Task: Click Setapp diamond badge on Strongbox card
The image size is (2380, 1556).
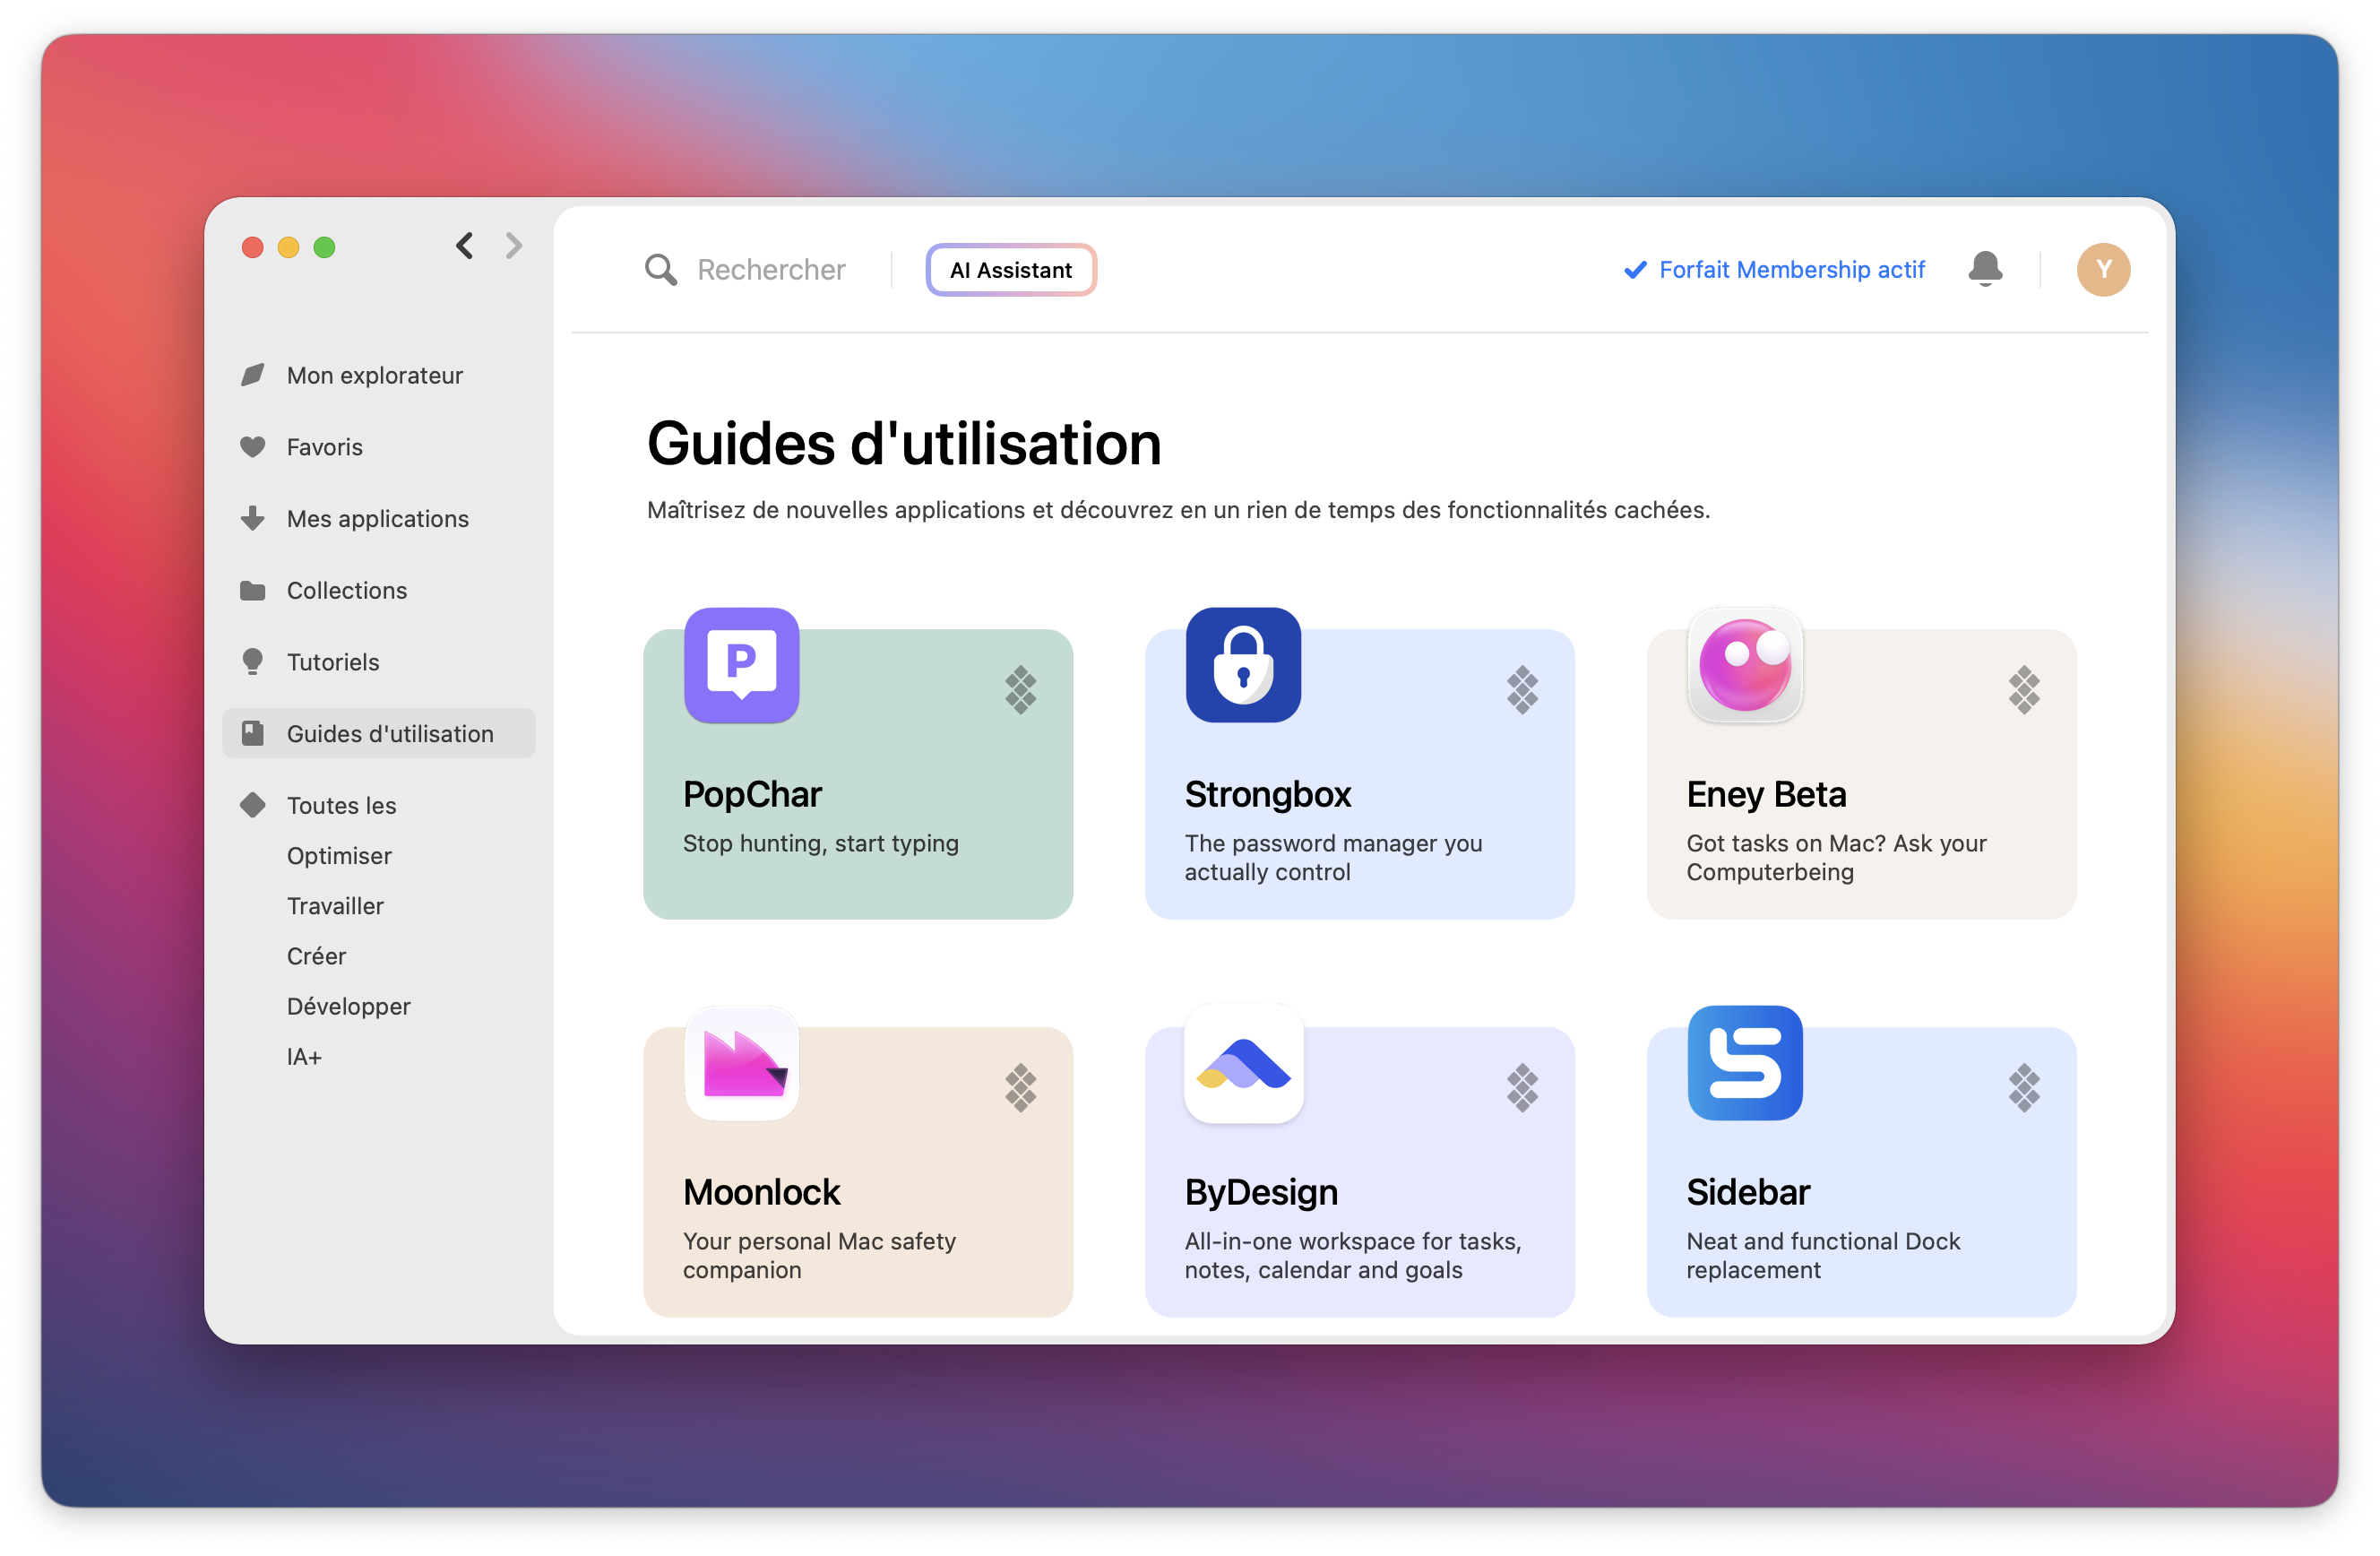Action: [x=1523, y=690]
